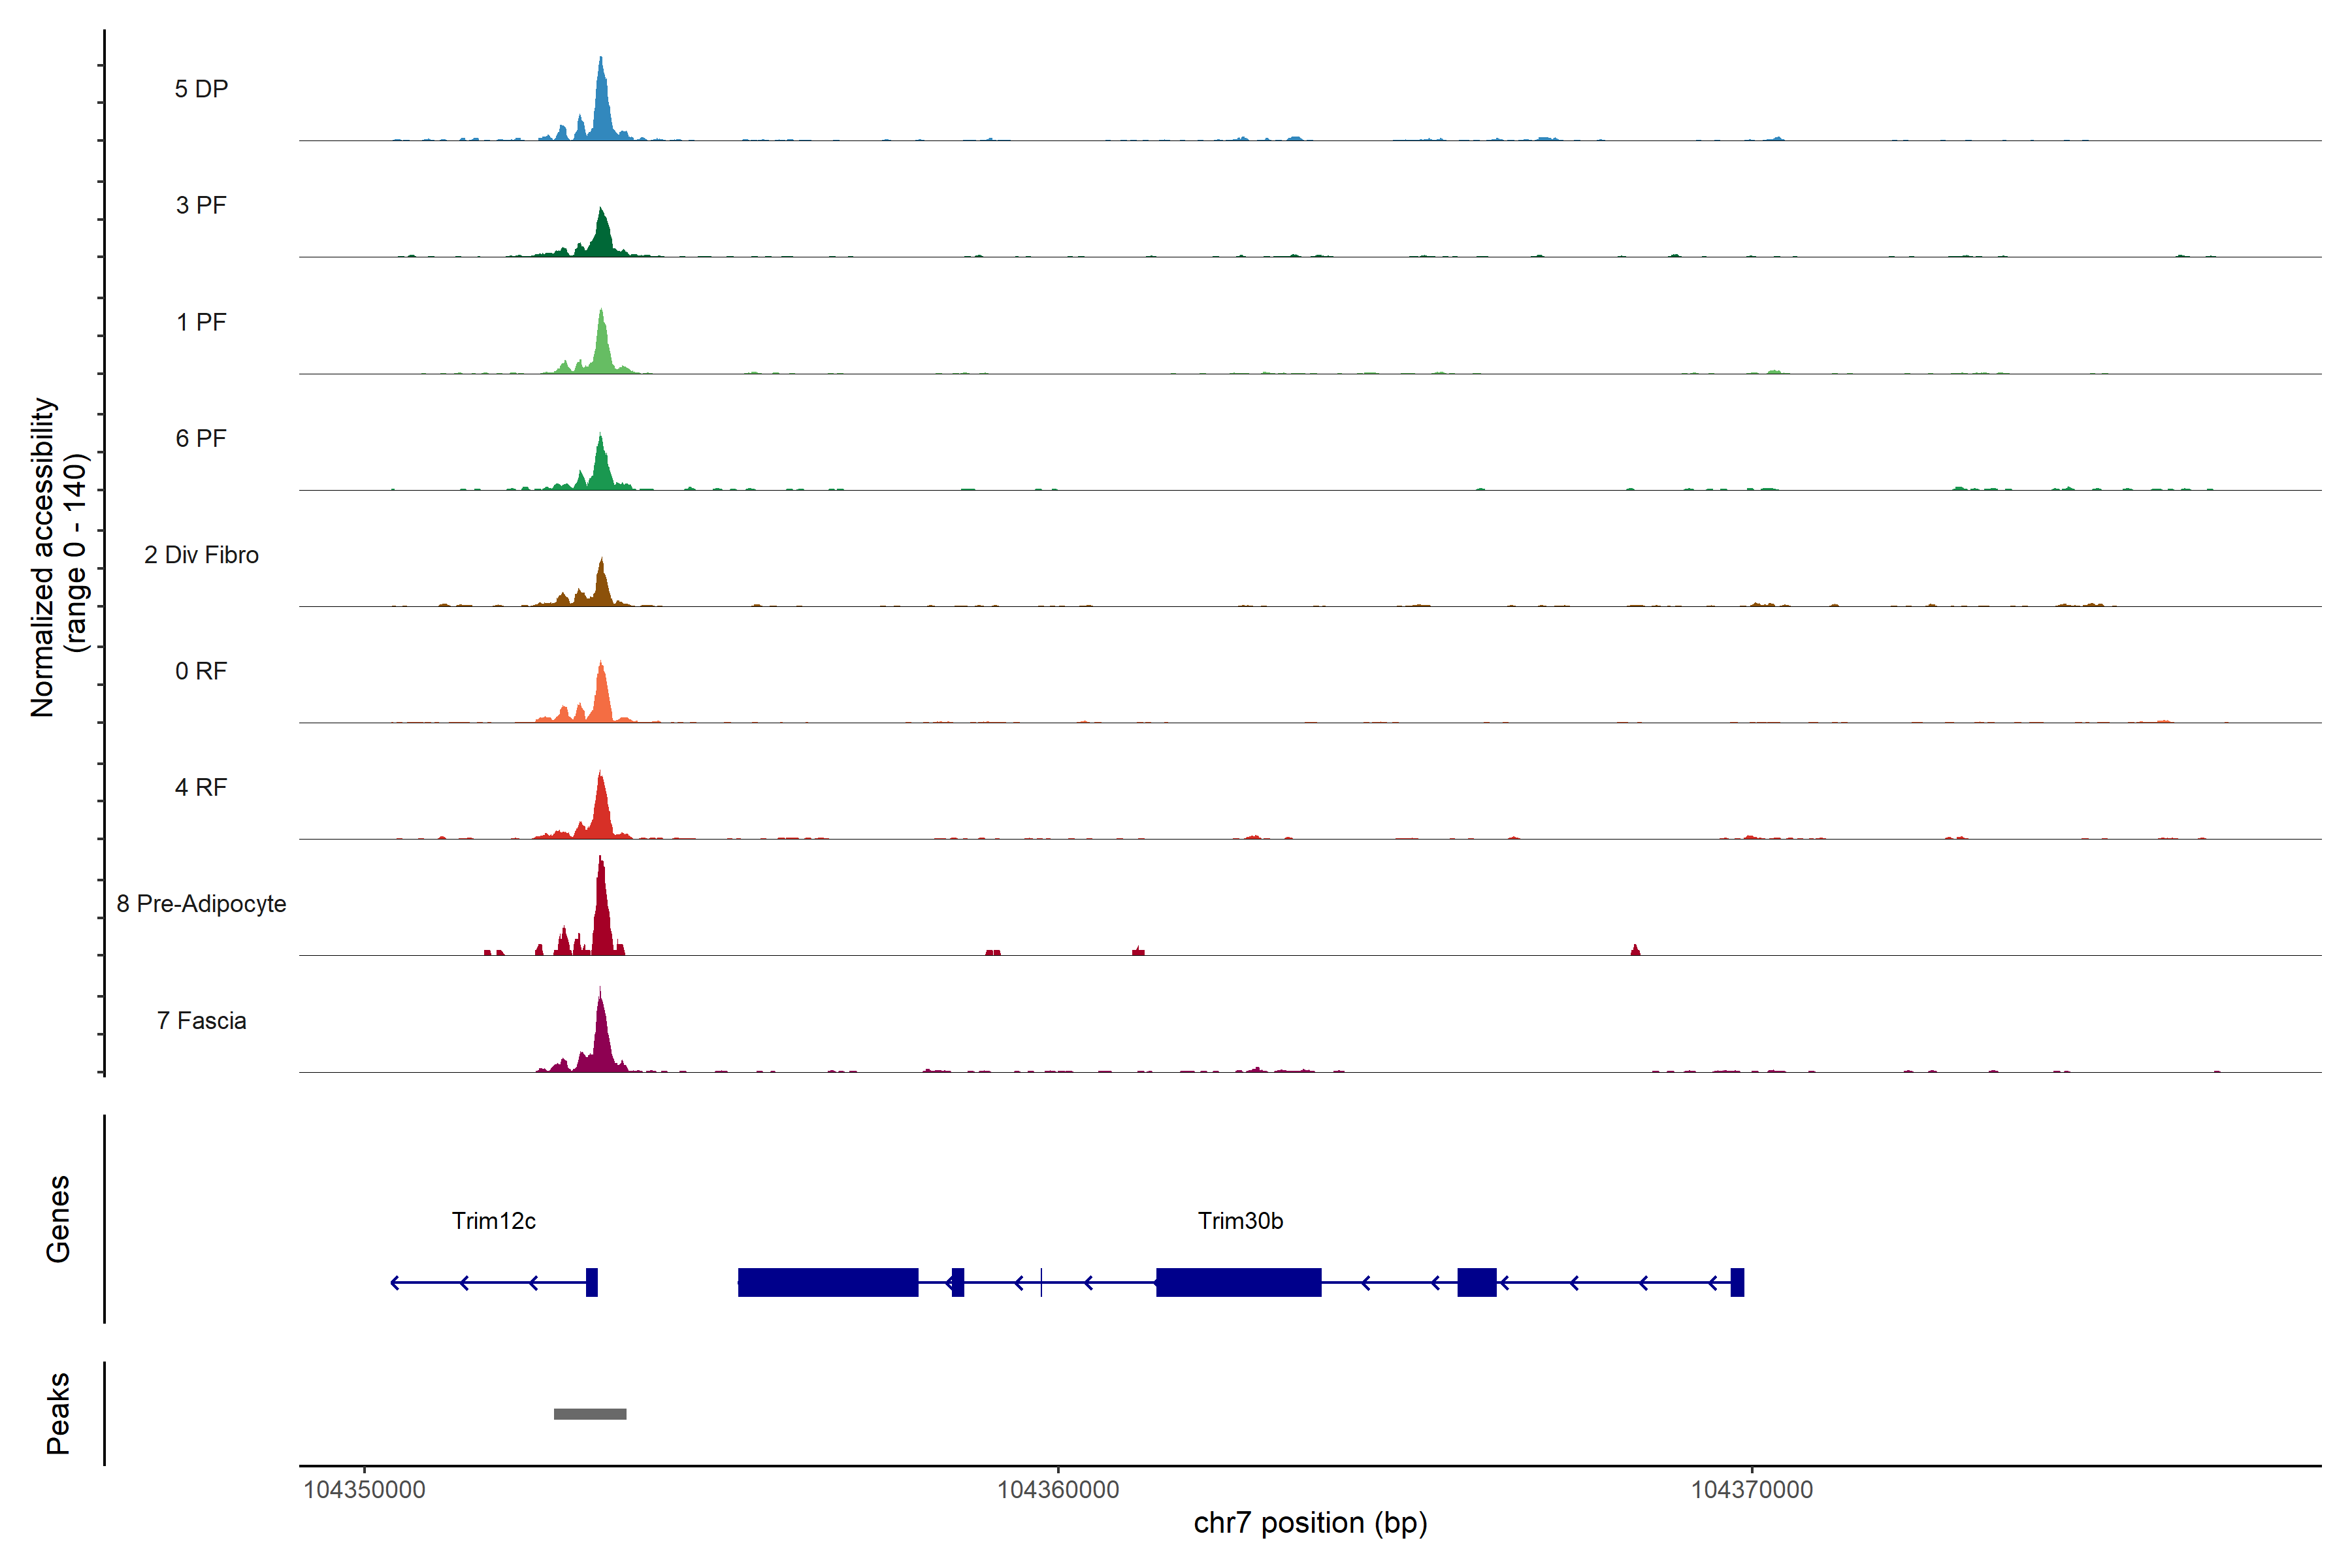The image size is (2352, 1568).
Task: Click the 5 DP track label
Action: tap(201, 89)
